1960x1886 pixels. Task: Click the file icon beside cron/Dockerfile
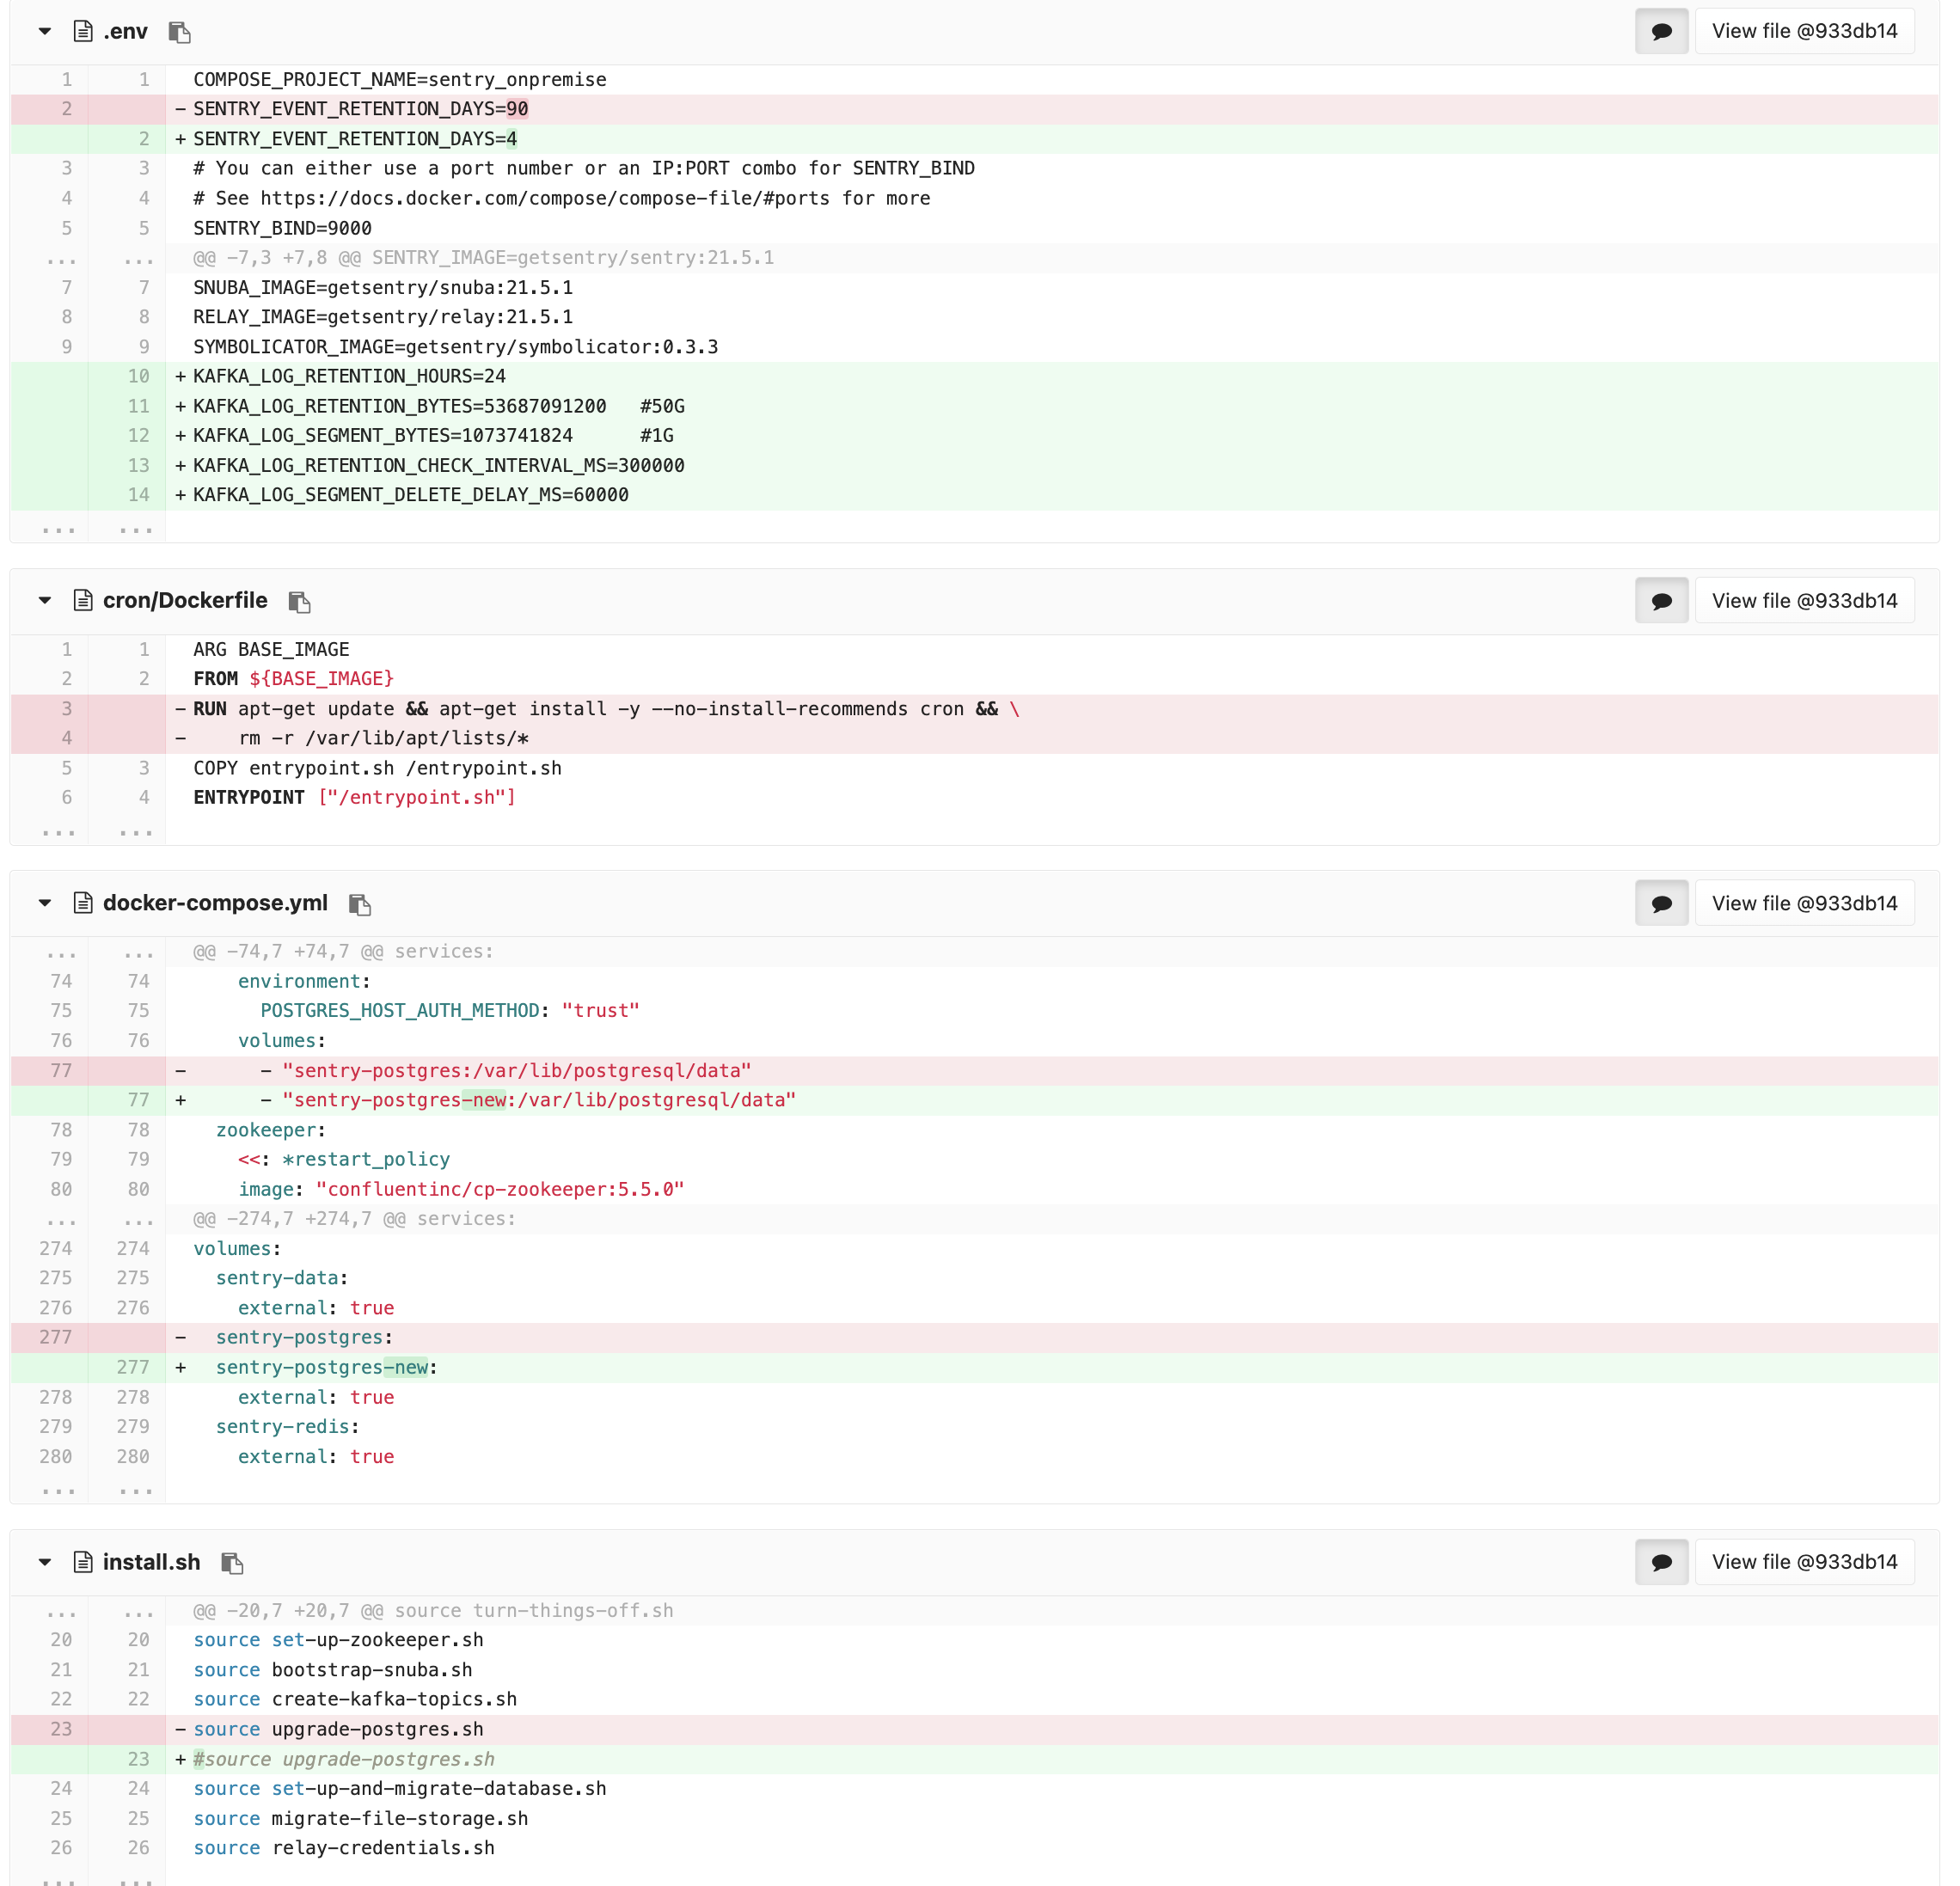tap(82, 600)
